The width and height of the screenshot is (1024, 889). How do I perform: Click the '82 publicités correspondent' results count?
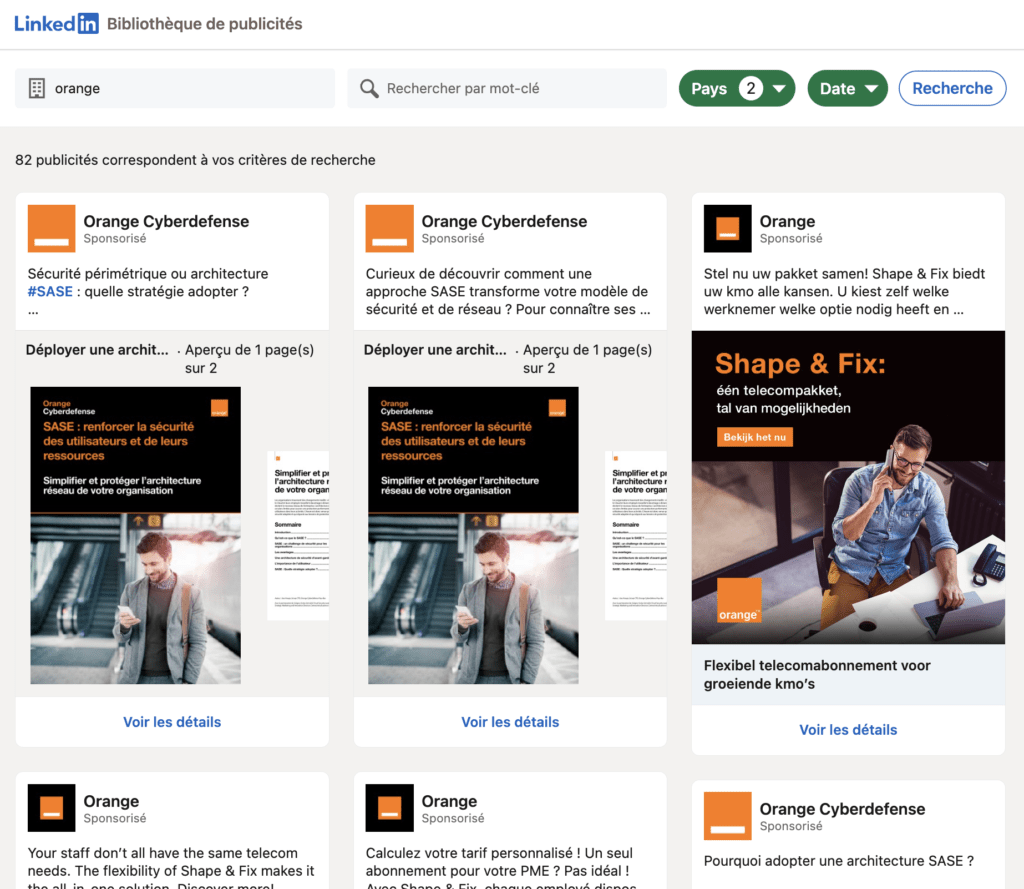point(195,160)
